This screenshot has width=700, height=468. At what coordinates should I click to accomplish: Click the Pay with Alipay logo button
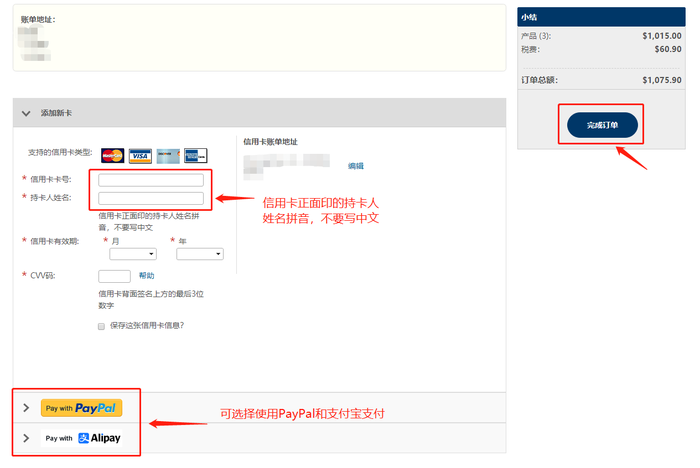tap(81, 438)
